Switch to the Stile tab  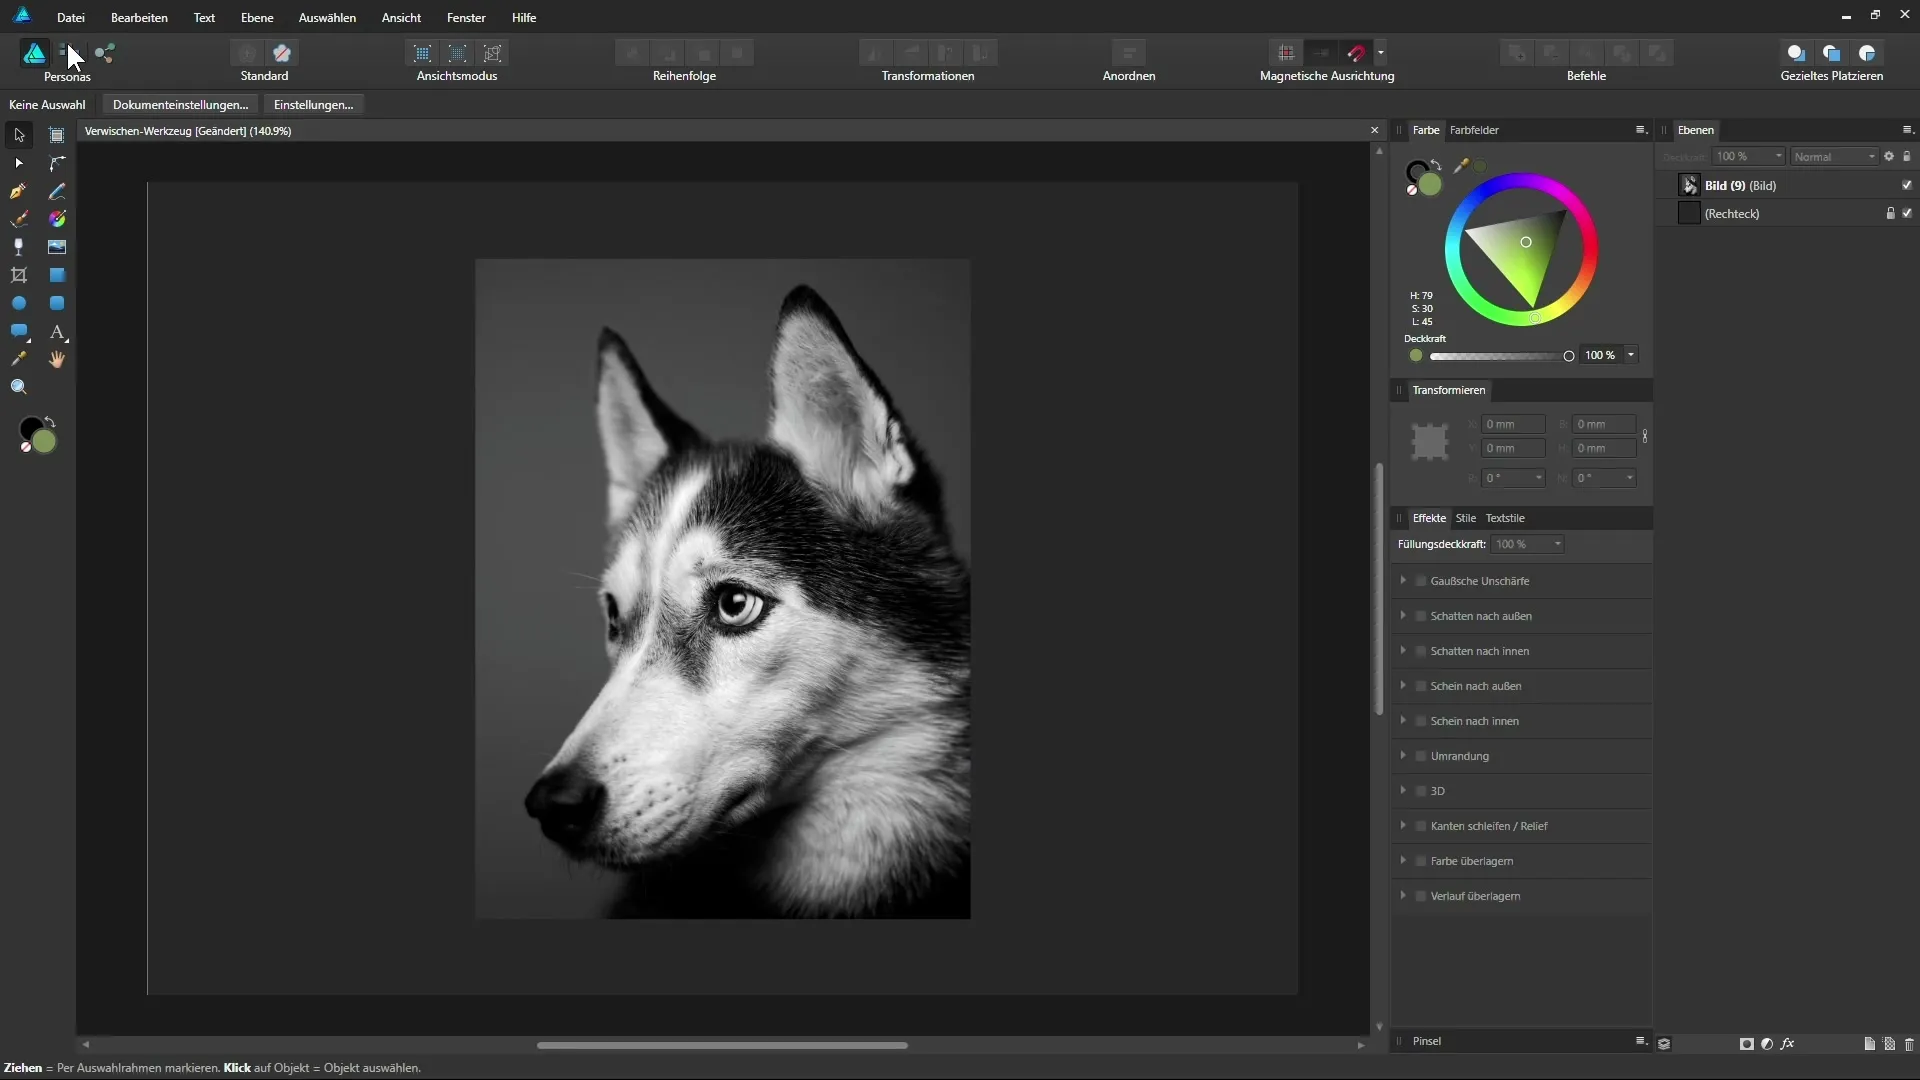click(x=1466, y=518)
